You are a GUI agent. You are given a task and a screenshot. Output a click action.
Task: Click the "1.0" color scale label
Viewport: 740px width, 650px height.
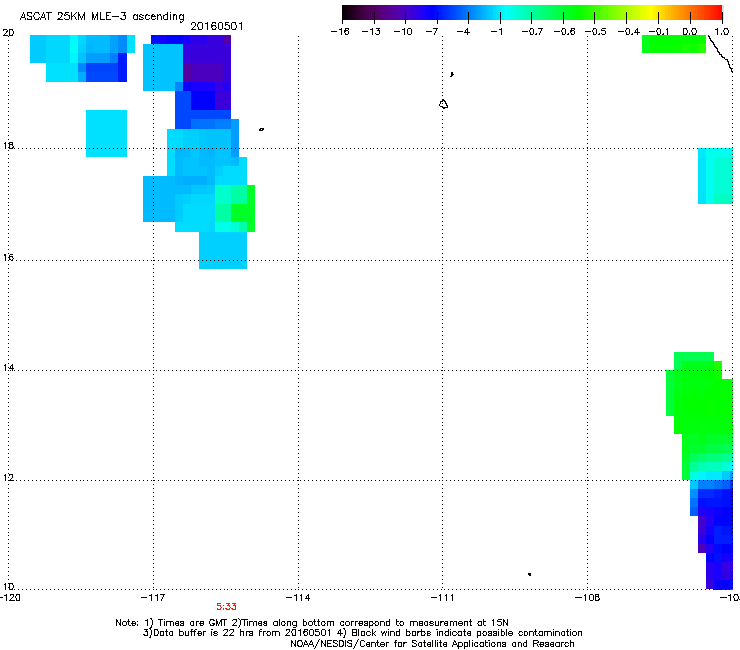pos(722,32)
